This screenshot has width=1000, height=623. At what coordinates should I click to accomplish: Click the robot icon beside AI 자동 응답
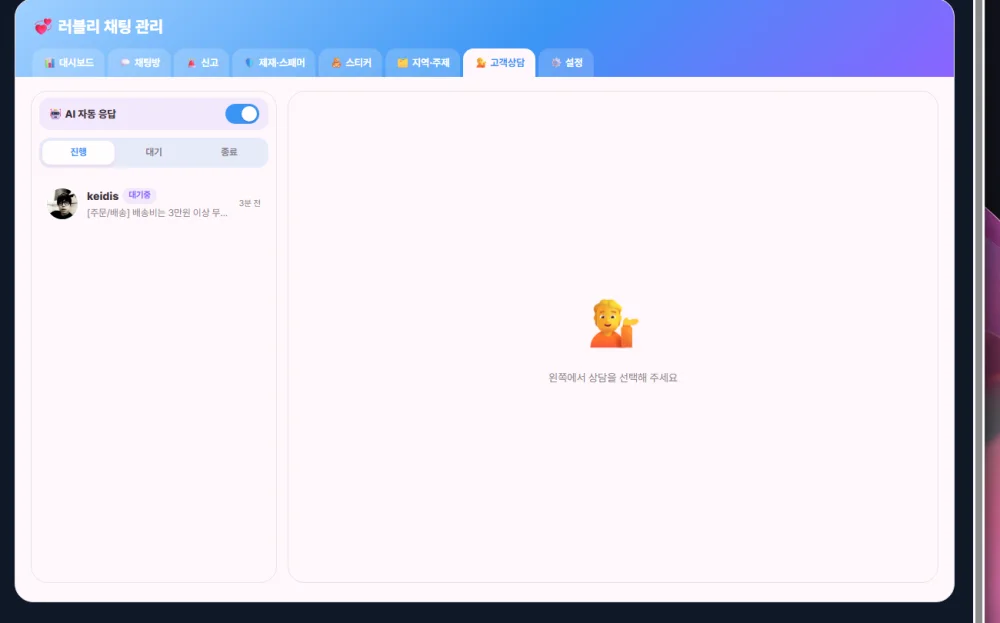point(55,114)
